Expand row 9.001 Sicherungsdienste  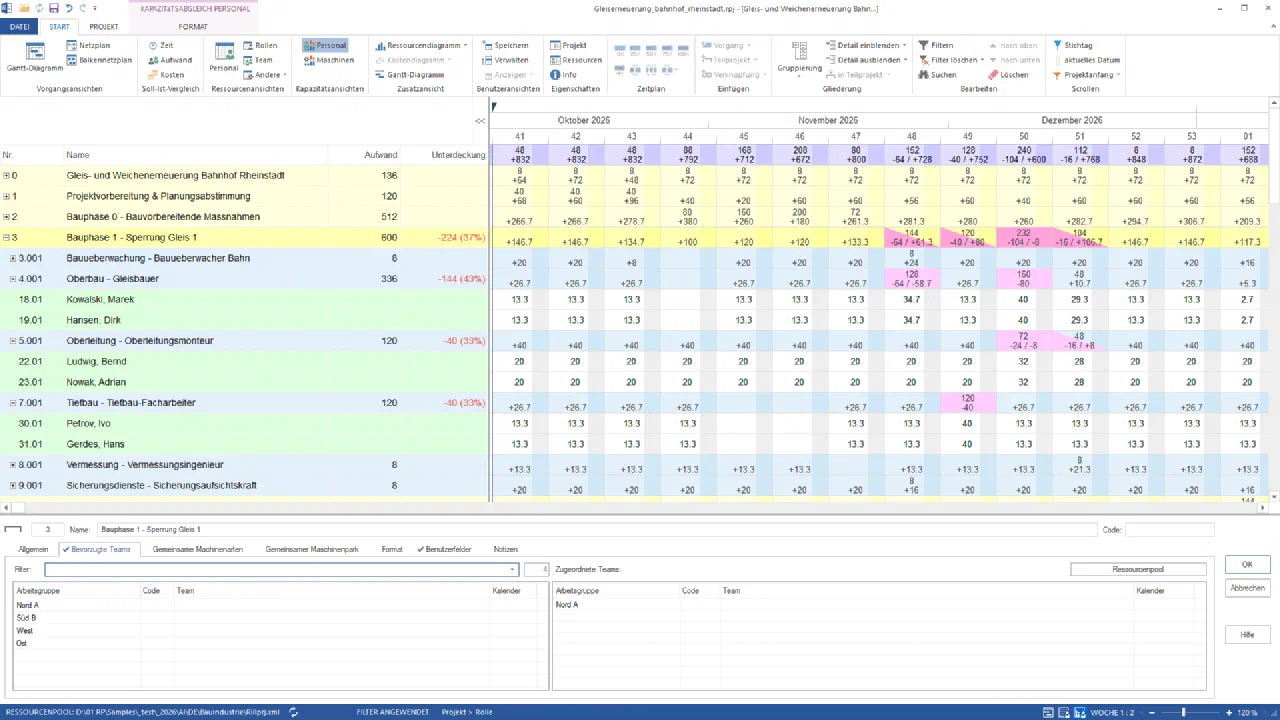(13, 485)
